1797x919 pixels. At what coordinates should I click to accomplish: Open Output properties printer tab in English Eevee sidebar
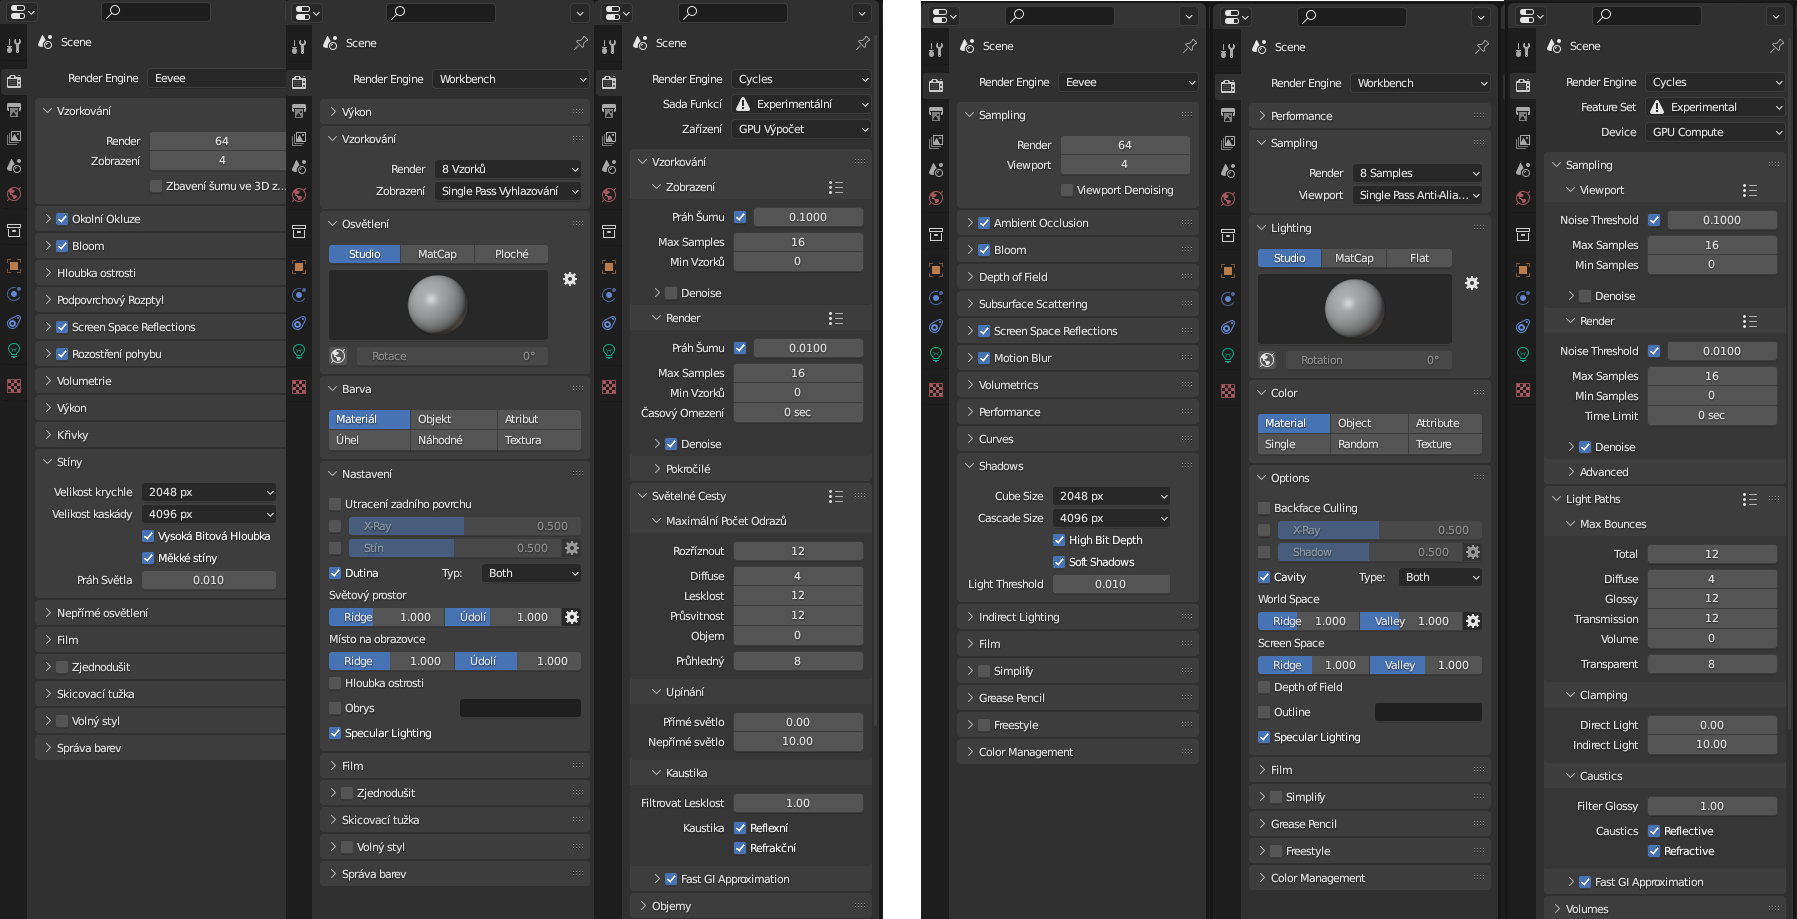pyautogui.click(x=936, y=114)
